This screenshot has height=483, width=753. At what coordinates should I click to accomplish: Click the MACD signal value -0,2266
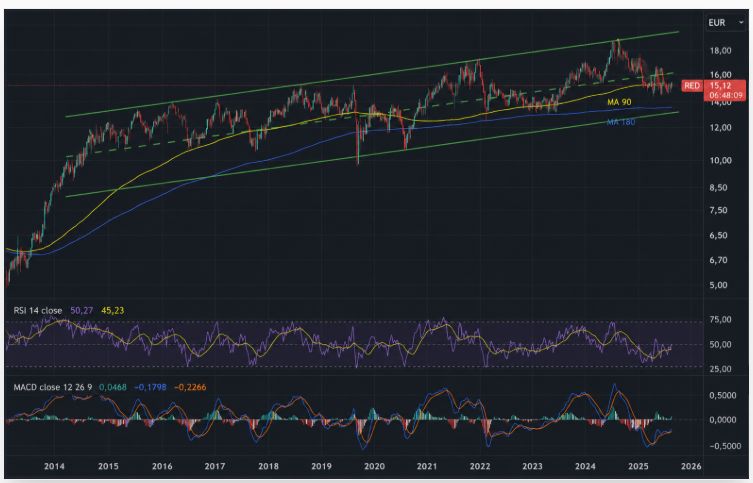click(x=190, y=387)
